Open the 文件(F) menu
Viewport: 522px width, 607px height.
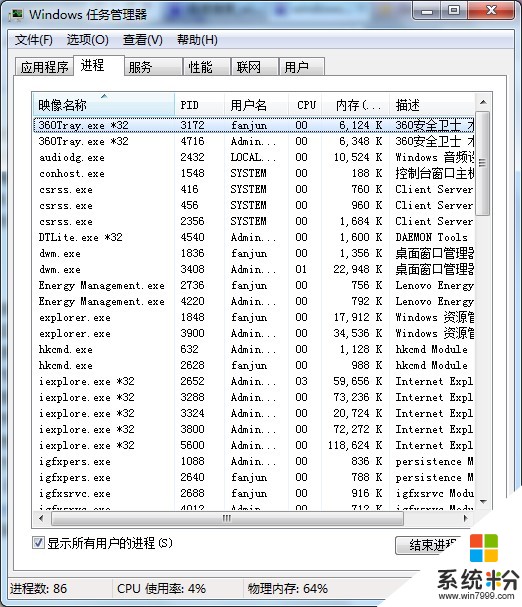[34, 39]
